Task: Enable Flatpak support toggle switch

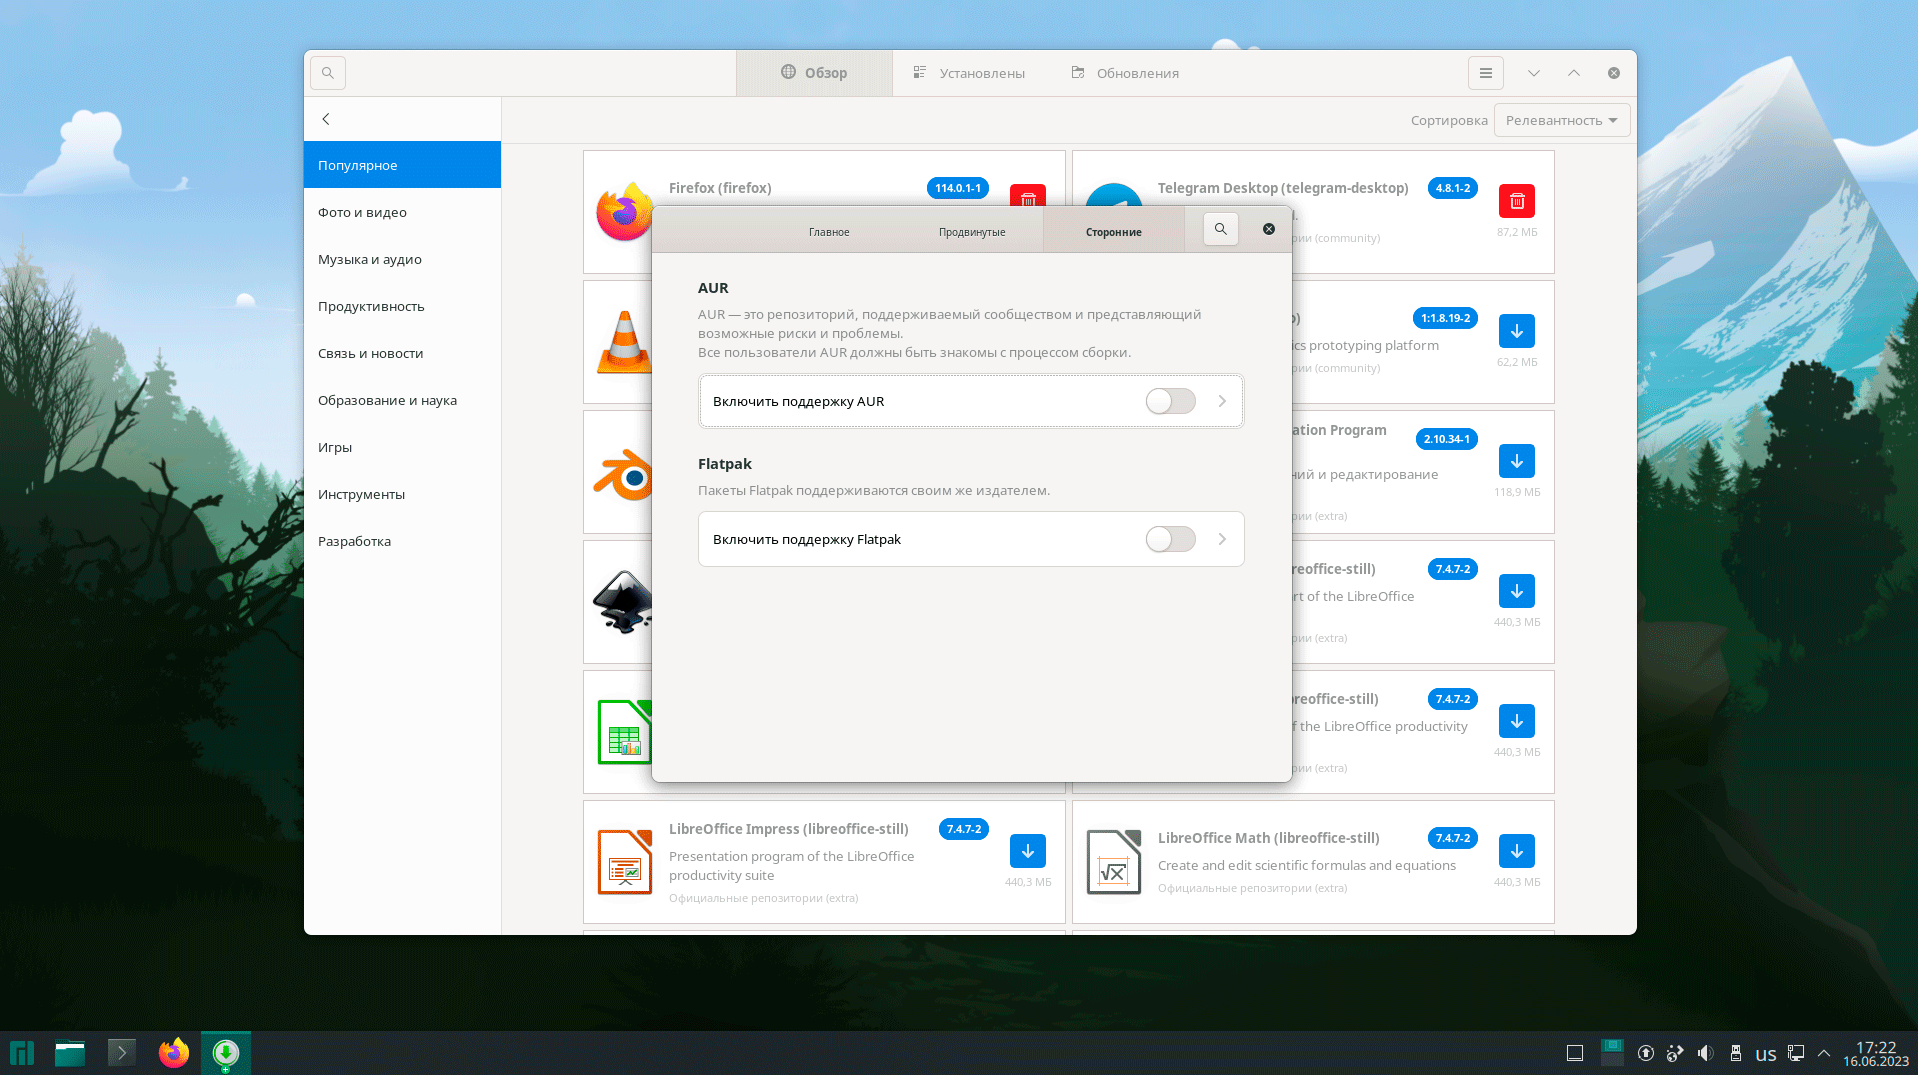Action: (x=1170, y=539)
